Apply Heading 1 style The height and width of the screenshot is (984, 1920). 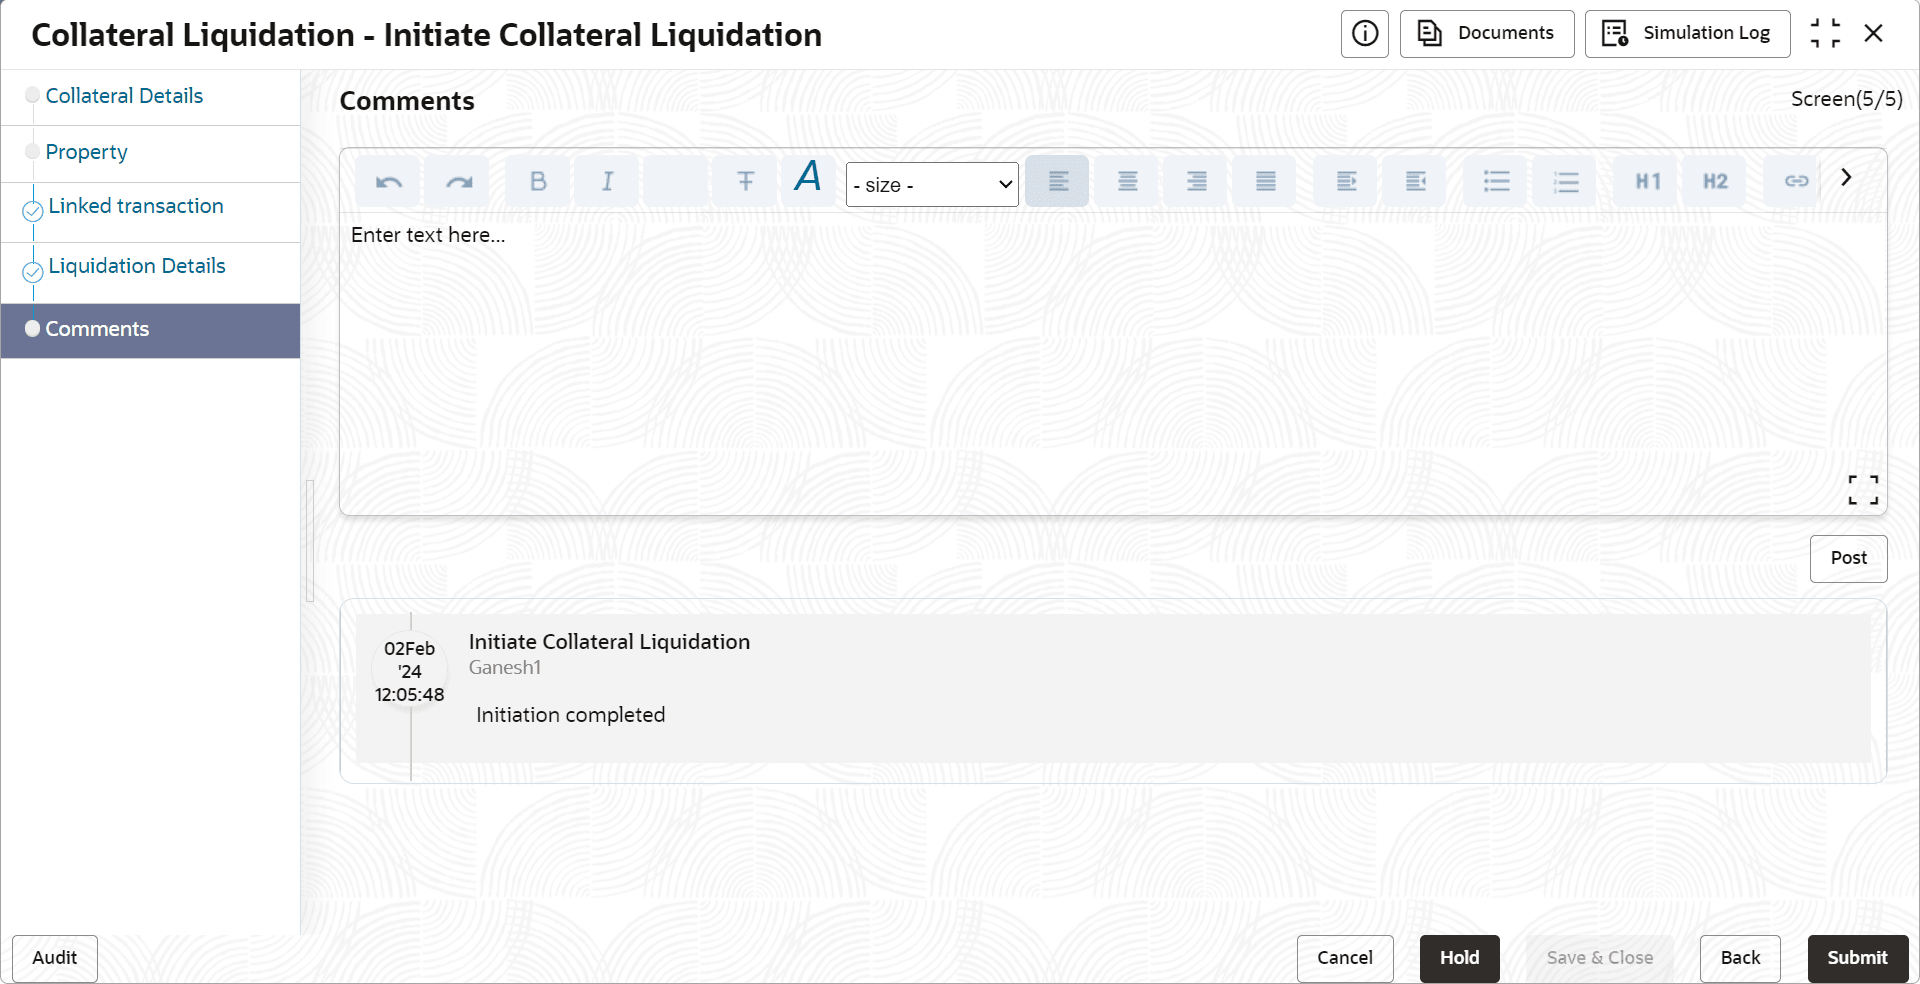pyautogui.click(x=1647, y=182)
